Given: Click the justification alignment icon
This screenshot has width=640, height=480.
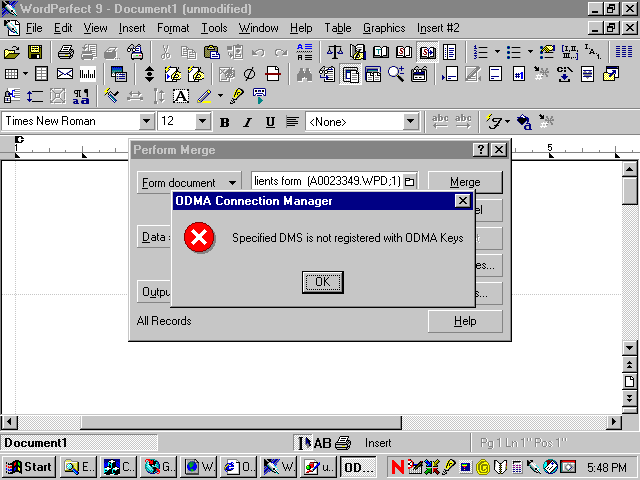Looking at the screenshot, I should coord(292,122).
